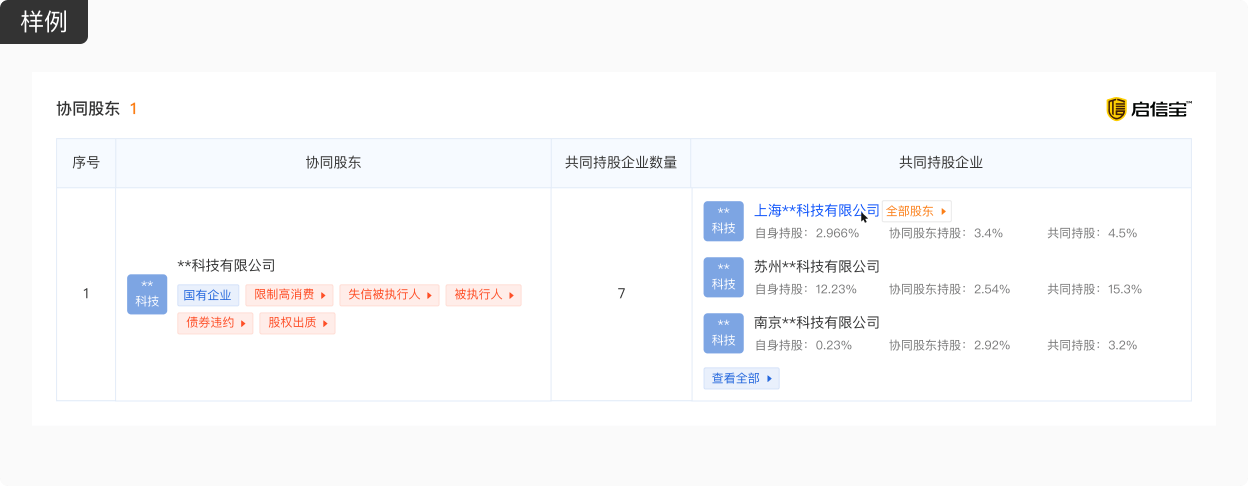Expand the 失信被执行人 risk tag
1248x486 pixels.
tap(390, 295)
